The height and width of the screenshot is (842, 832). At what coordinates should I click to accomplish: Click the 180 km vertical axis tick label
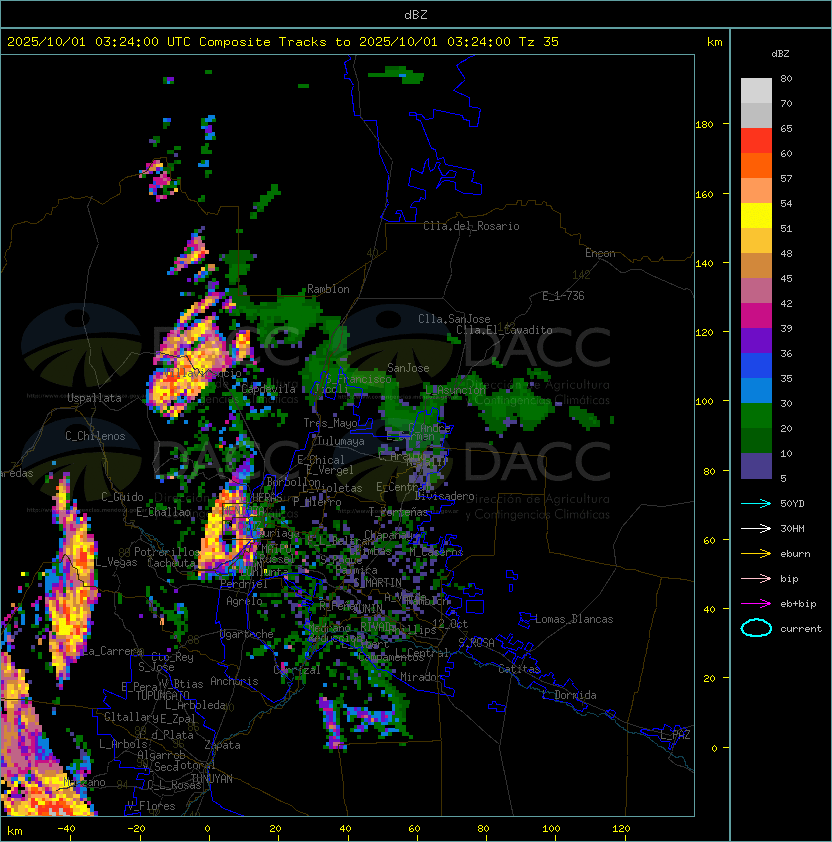click(704, 124)
